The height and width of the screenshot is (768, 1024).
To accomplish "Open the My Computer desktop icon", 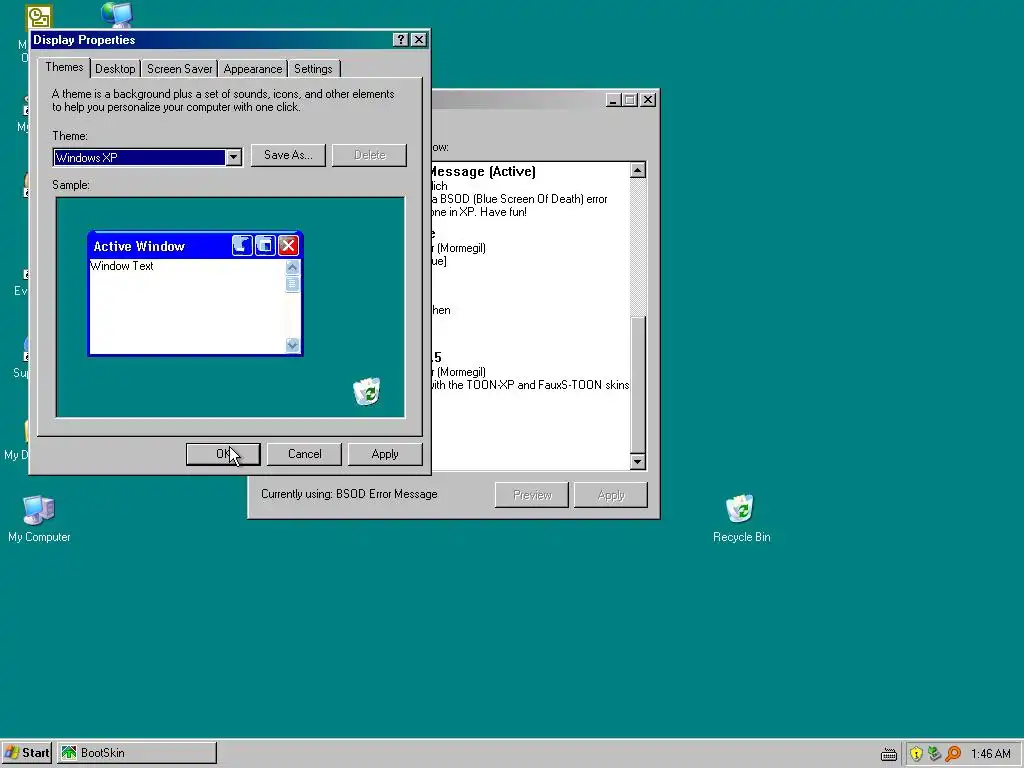I will pyautogui.click(x=39, y=519).
